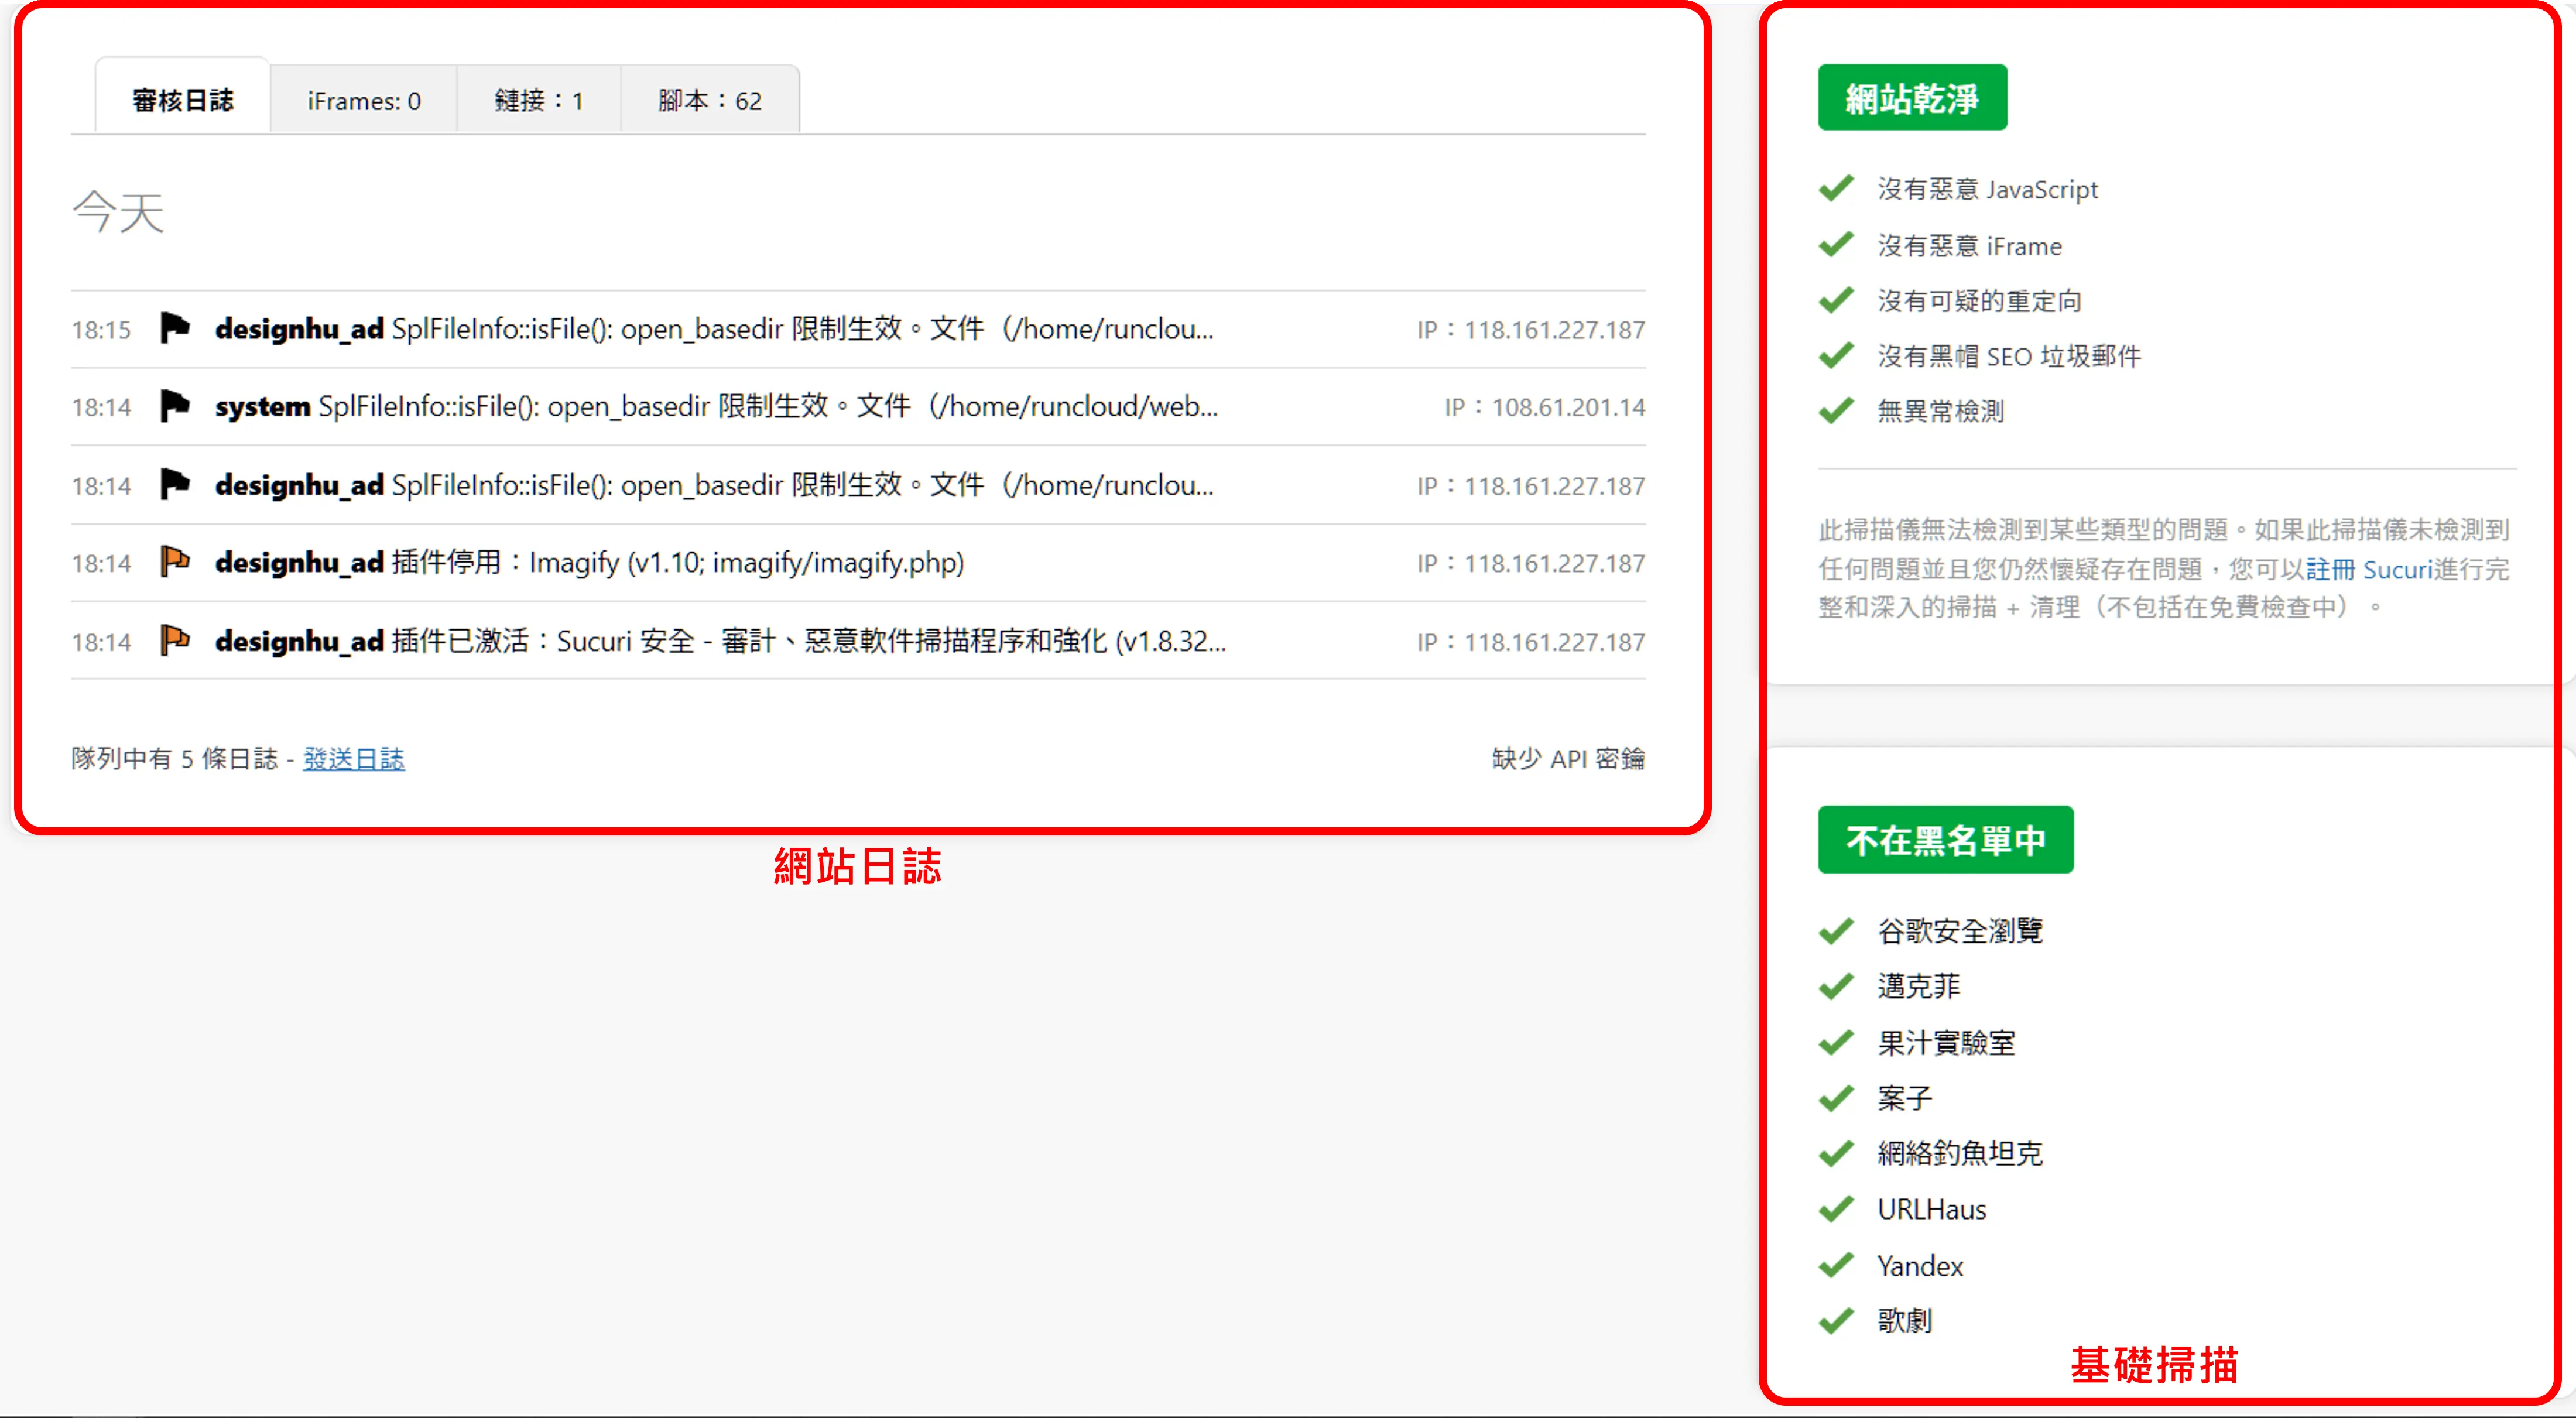Click the checkmark beside Yandex

coord(1836,1266)
